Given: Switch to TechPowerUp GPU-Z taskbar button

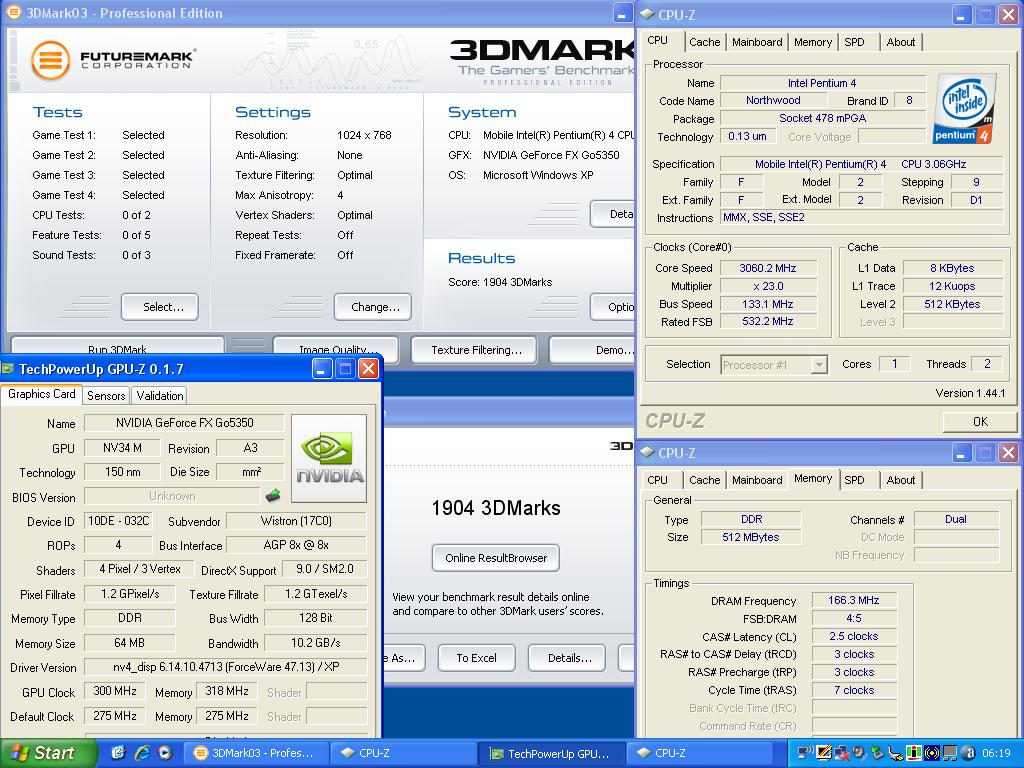Looking at the screenshot, I should pos(552,753).
